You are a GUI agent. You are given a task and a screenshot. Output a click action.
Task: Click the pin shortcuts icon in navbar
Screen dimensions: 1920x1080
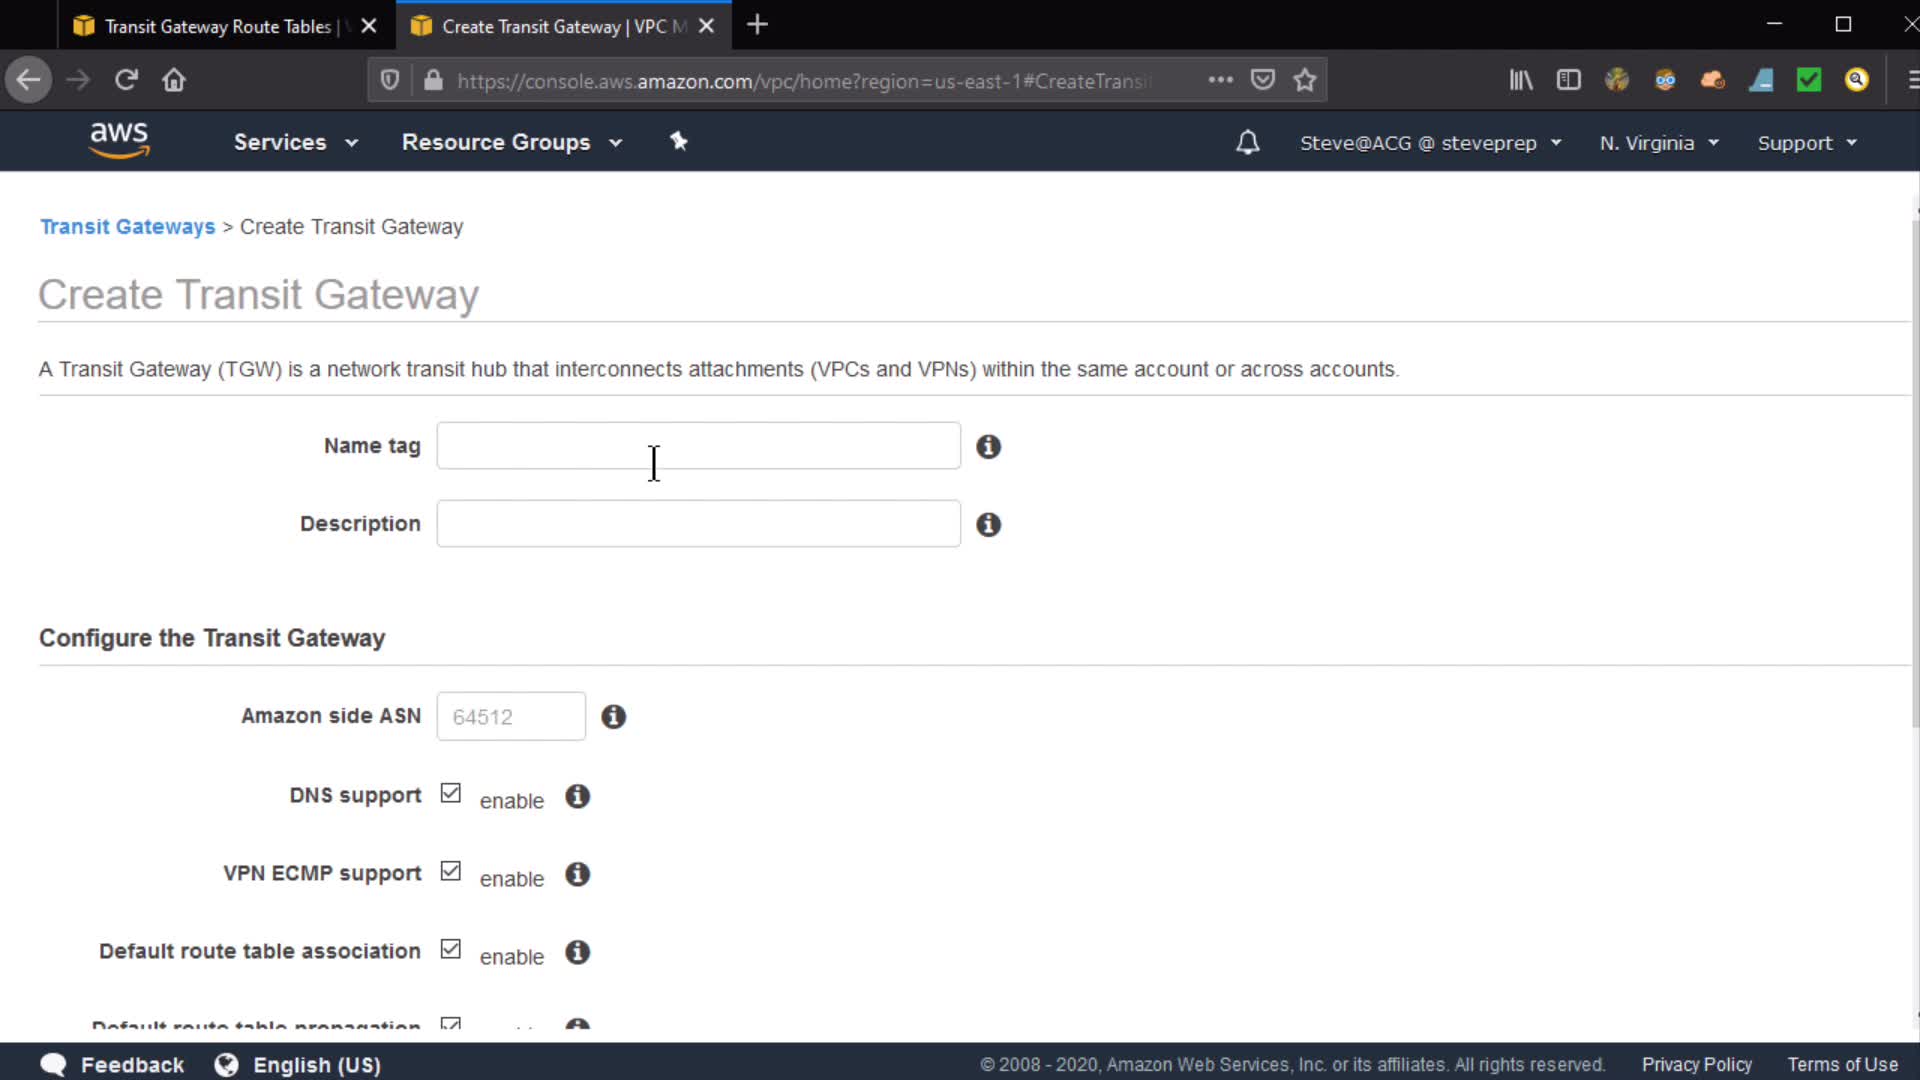click(x=679, y=141)
